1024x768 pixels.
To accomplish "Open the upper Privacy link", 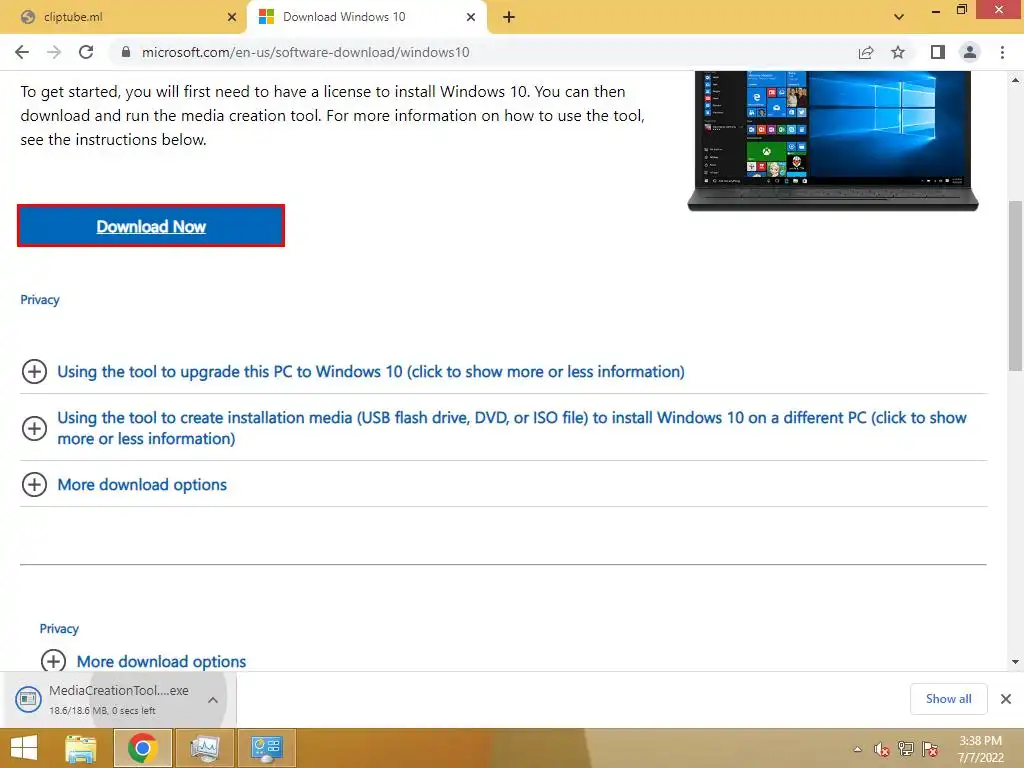I will point(40,300).
